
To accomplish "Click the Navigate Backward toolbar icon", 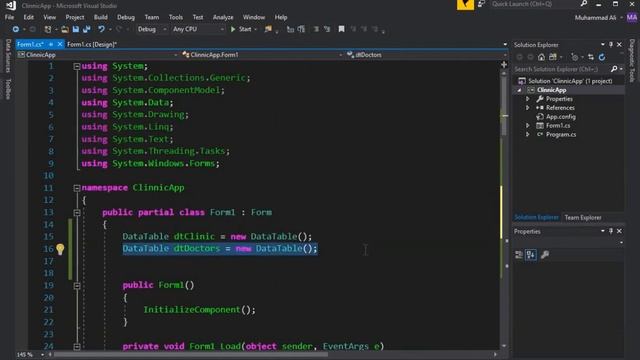I will click(16, 29).
